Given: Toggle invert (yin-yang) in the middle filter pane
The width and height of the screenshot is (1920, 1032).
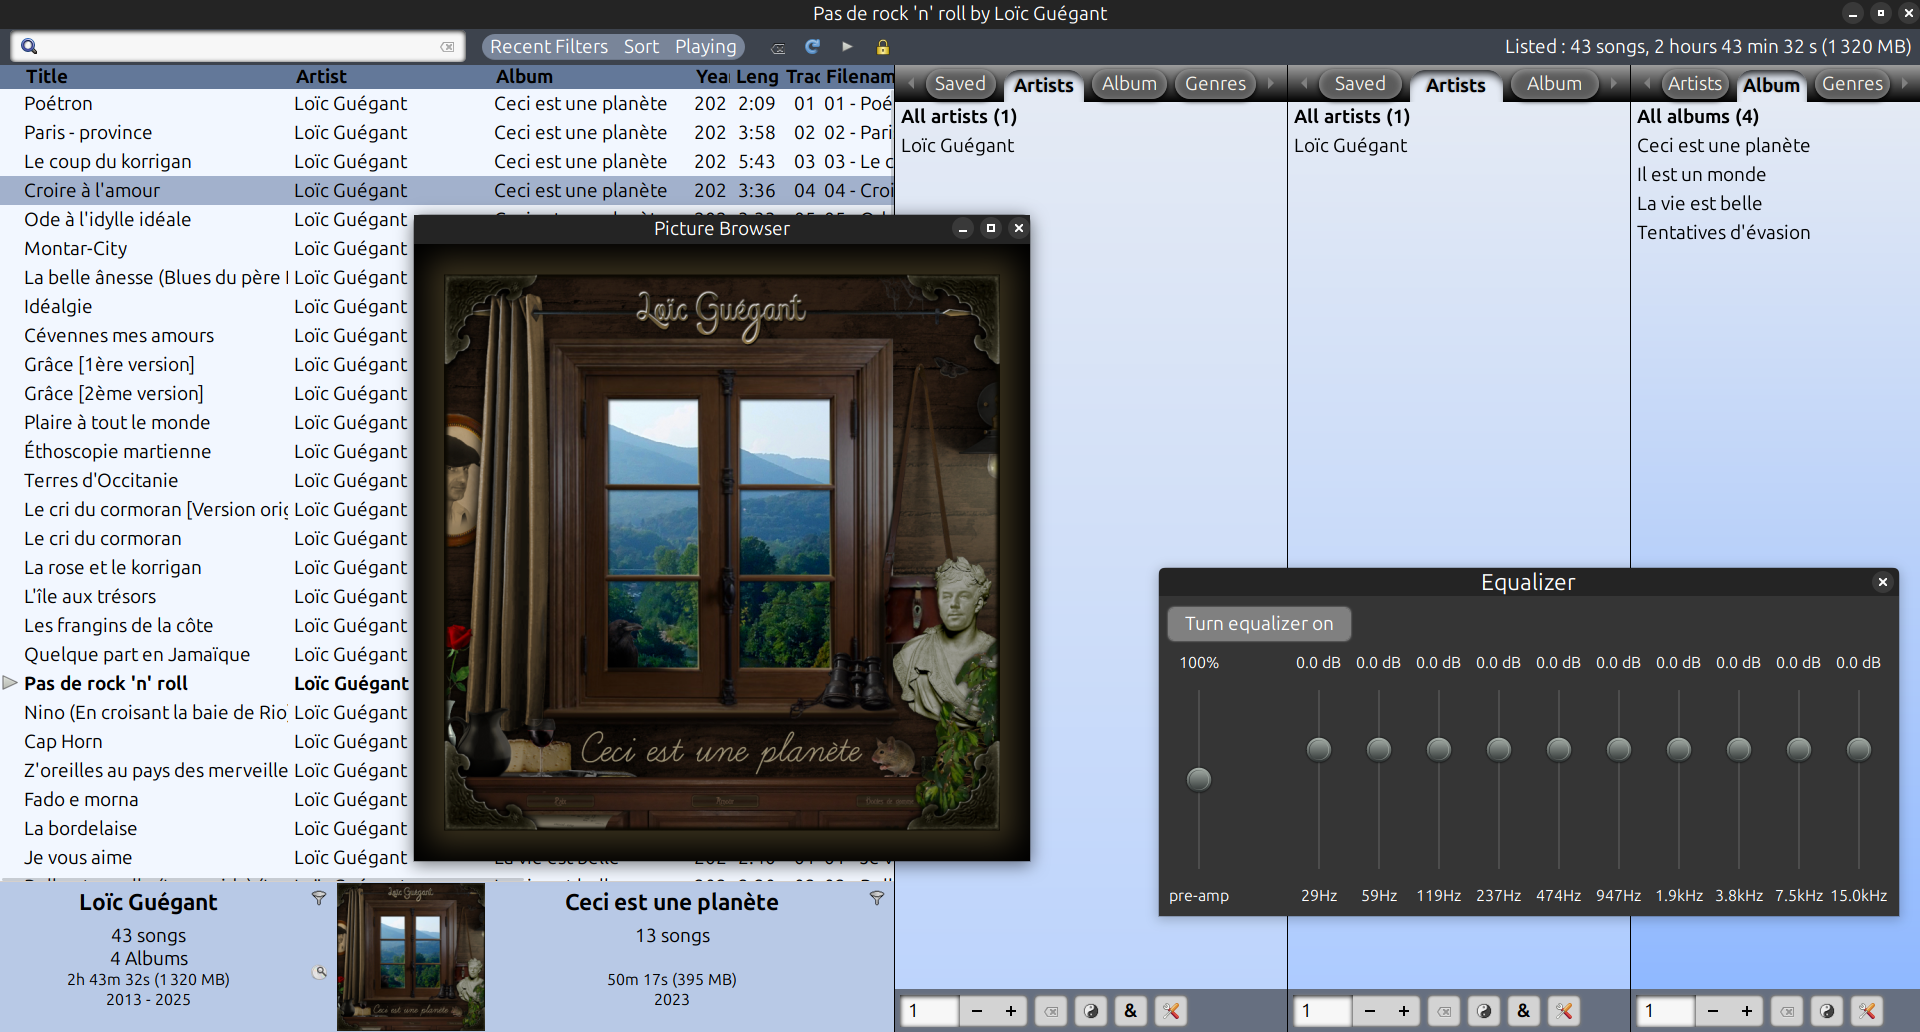Looking at the screenshot, I should 1484,1011.
